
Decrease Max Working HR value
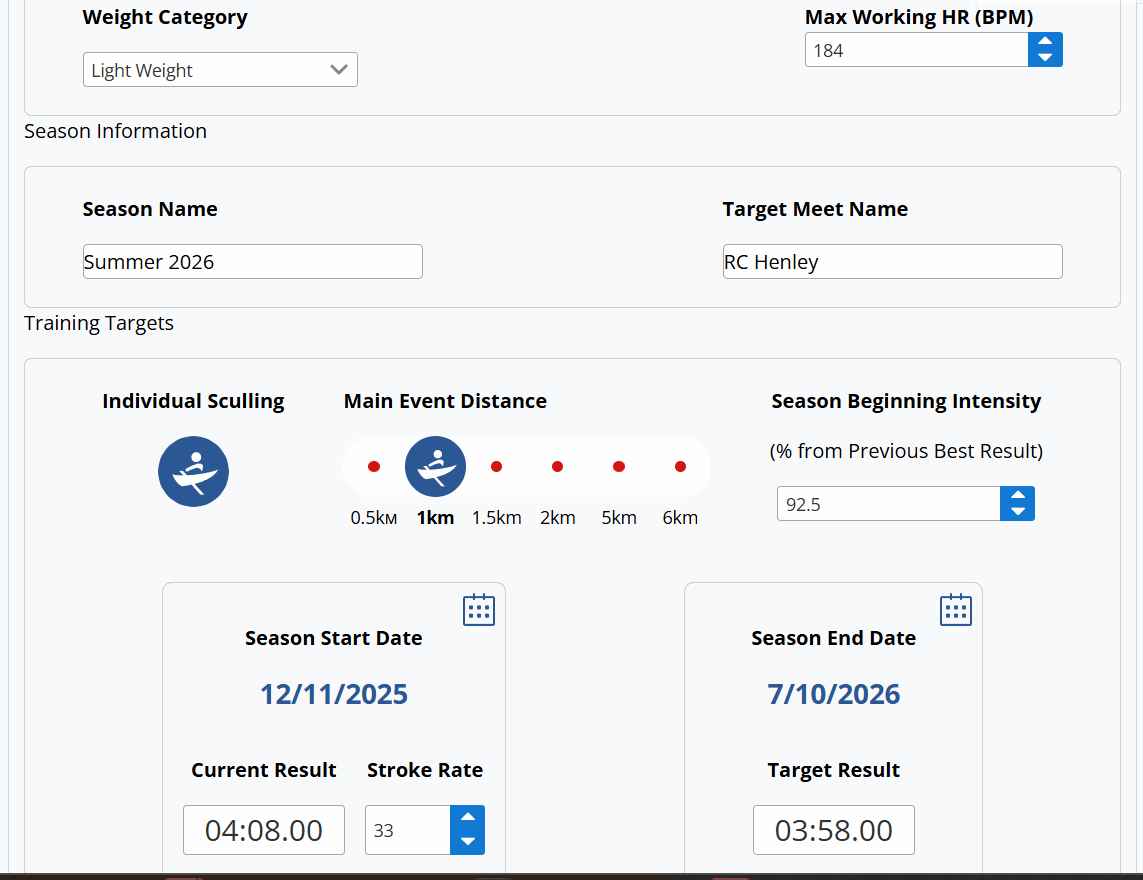(x=1045, y=58)
